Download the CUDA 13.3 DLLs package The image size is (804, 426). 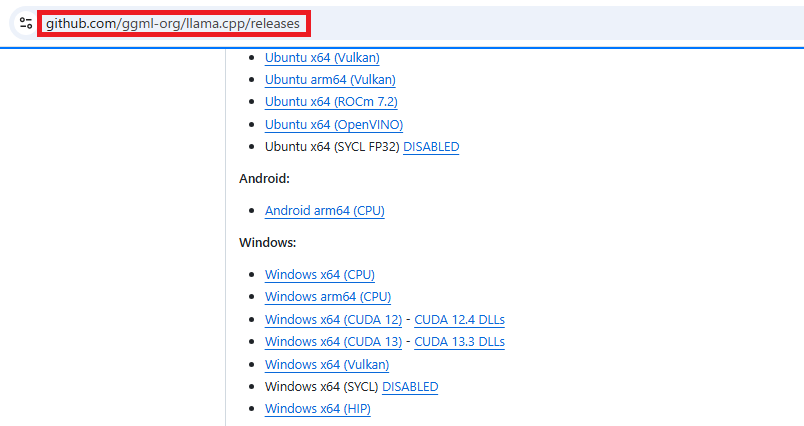coord(459,342)
